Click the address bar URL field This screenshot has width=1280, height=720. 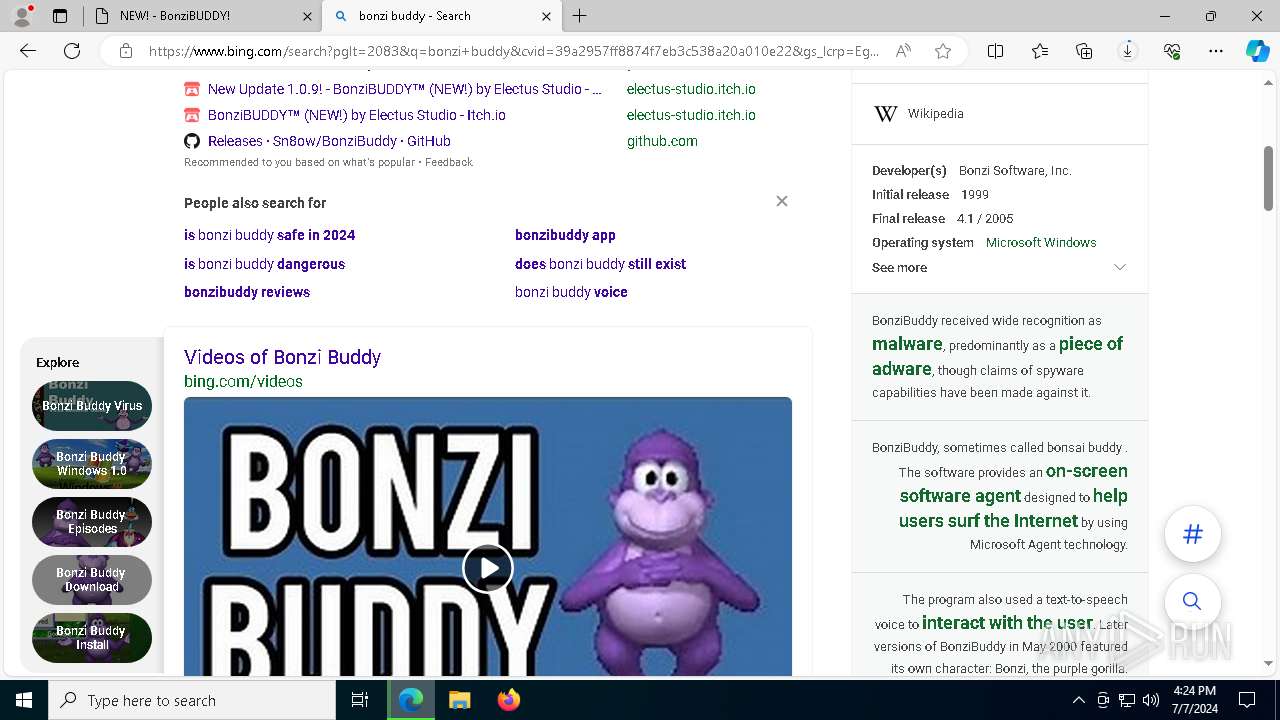(x=514, y=51)
